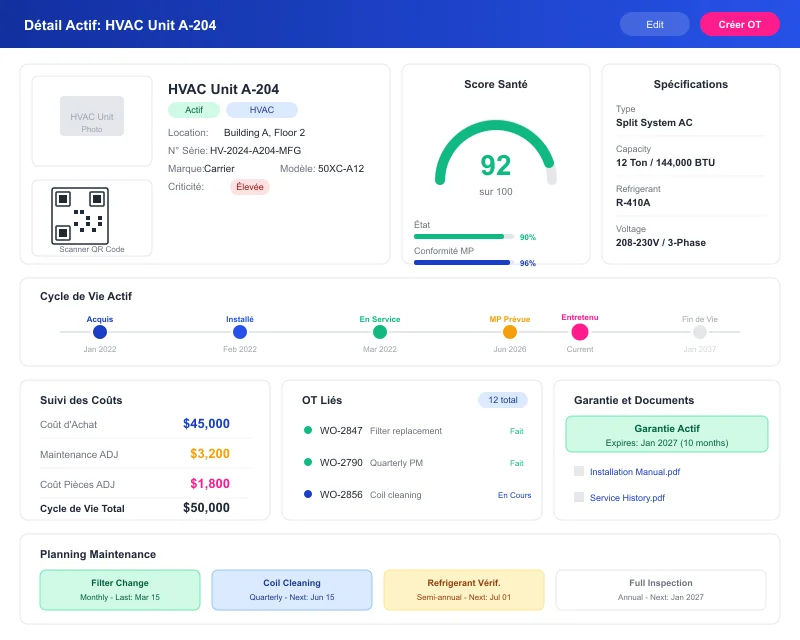Click the Élevée criticality badge
Viewport: 800px width, 640px height.
(249, 186)
